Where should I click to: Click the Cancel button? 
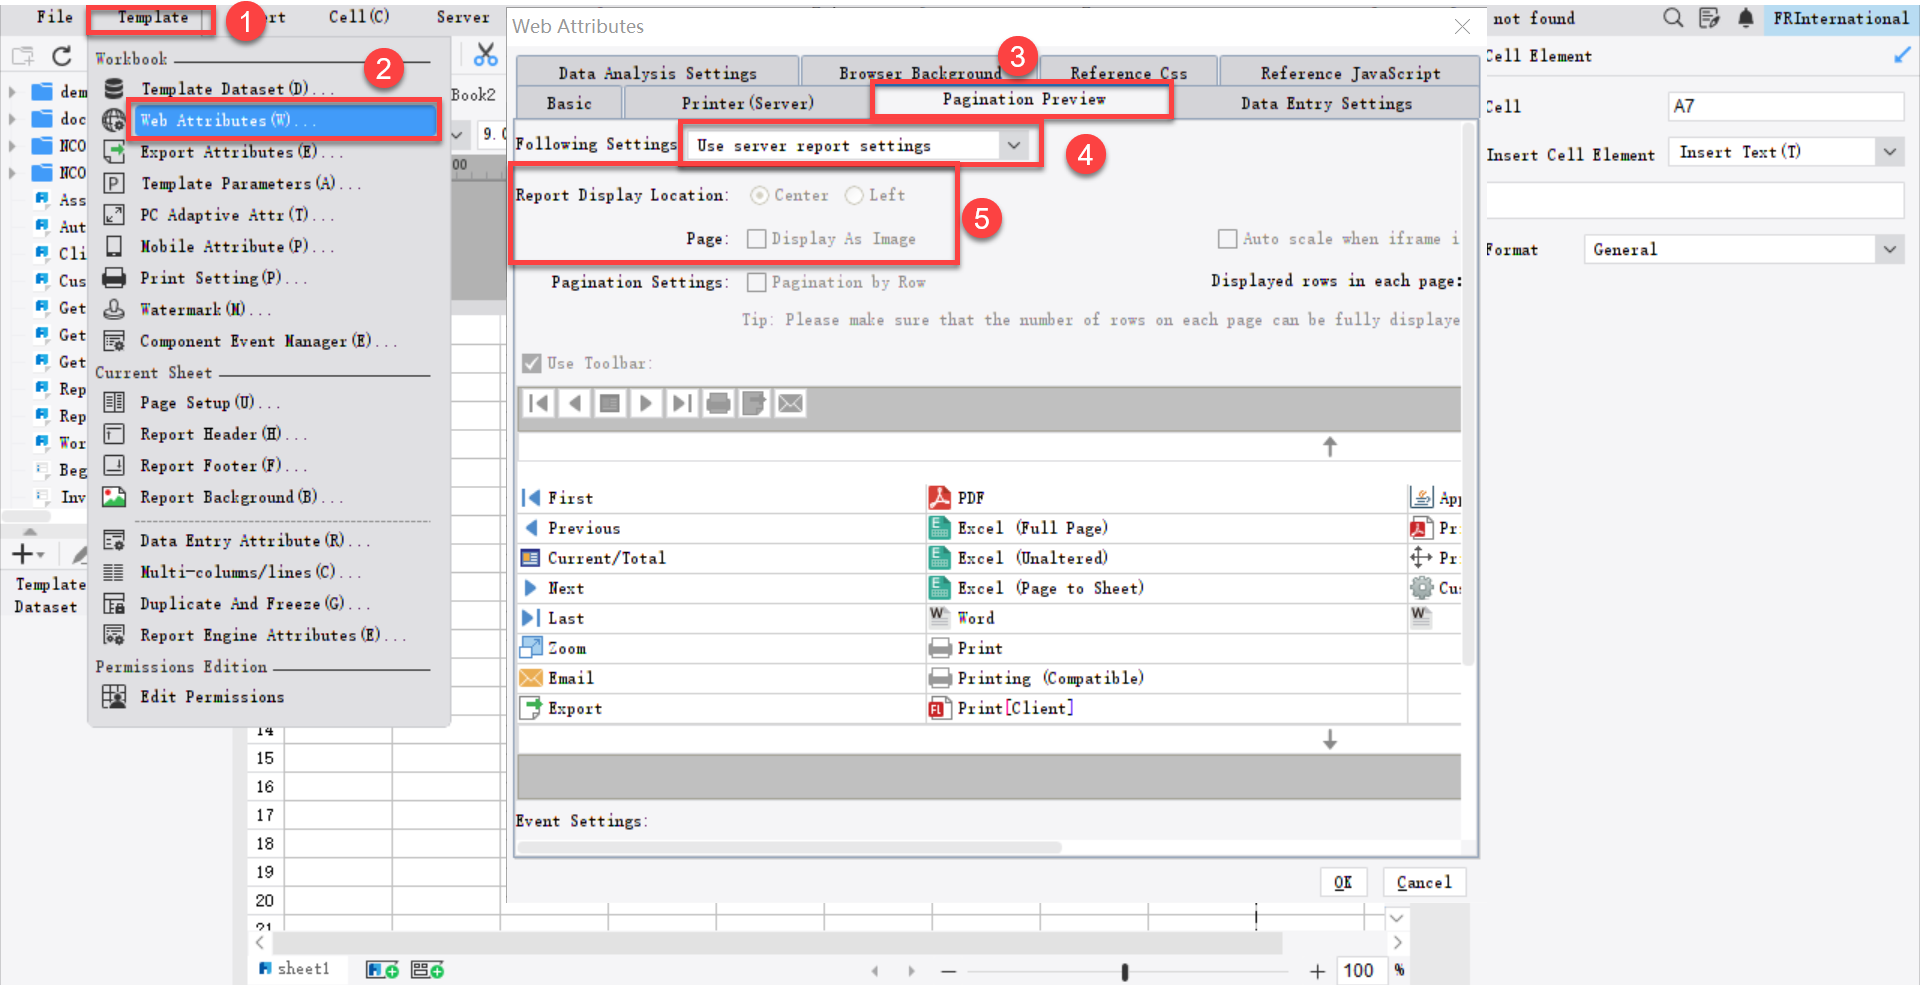(1424, 882)
